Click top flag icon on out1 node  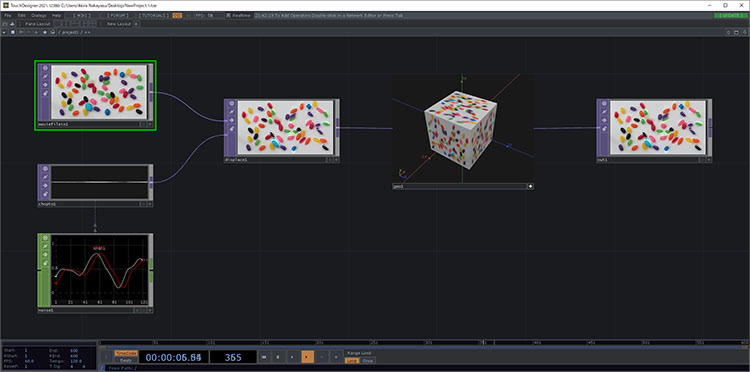pos(604,103)
